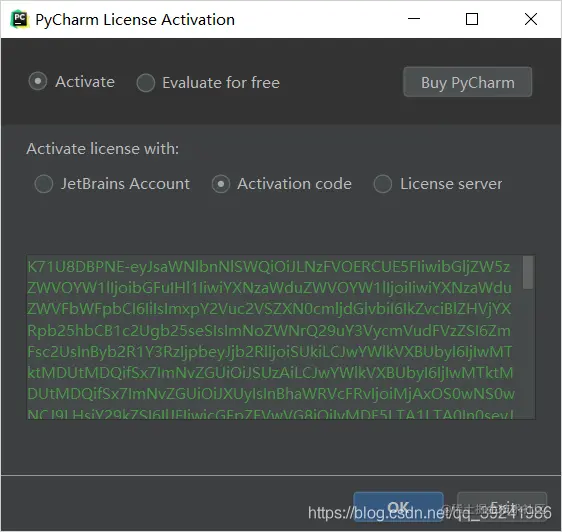Click the Evaluate for free label
562x532 pixels.
[x=221, y=83]
